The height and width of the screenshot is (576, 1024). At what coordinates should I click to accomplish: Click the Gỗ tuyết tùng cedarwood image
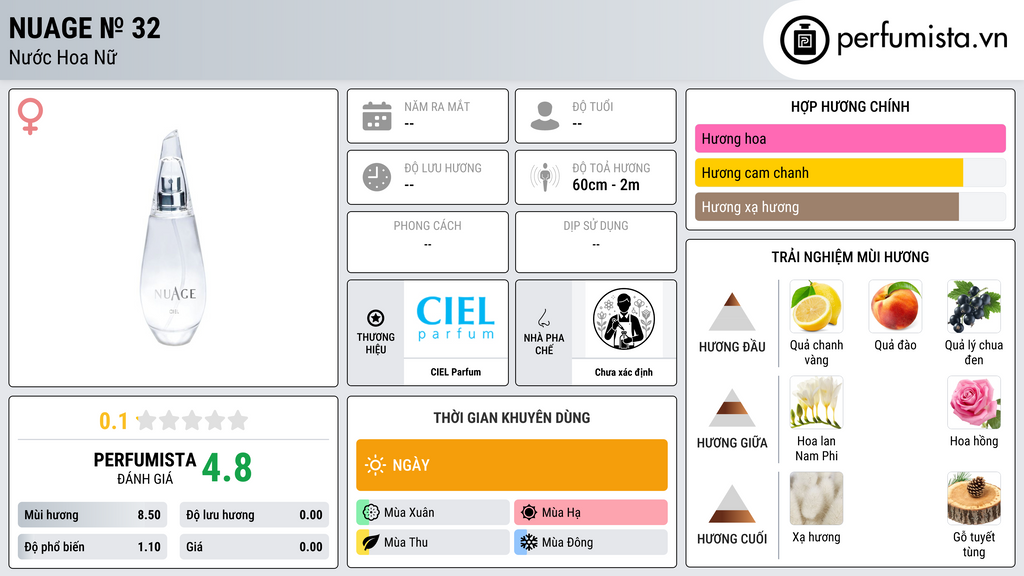point(974,498)
